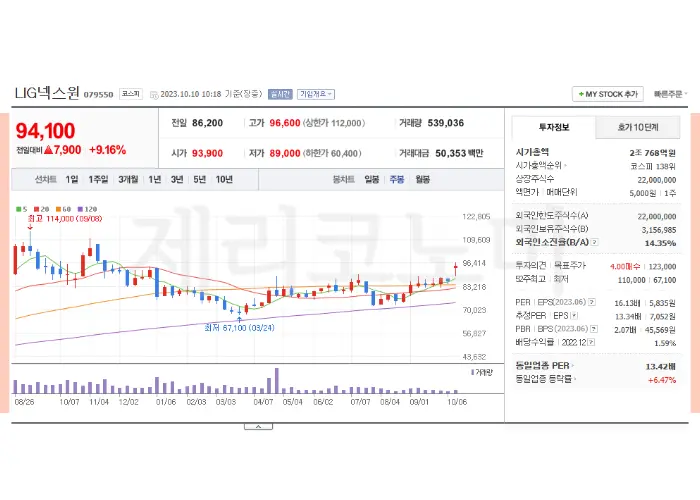
Task: Click the 목표주가 123,000 value
Action: 662,267
